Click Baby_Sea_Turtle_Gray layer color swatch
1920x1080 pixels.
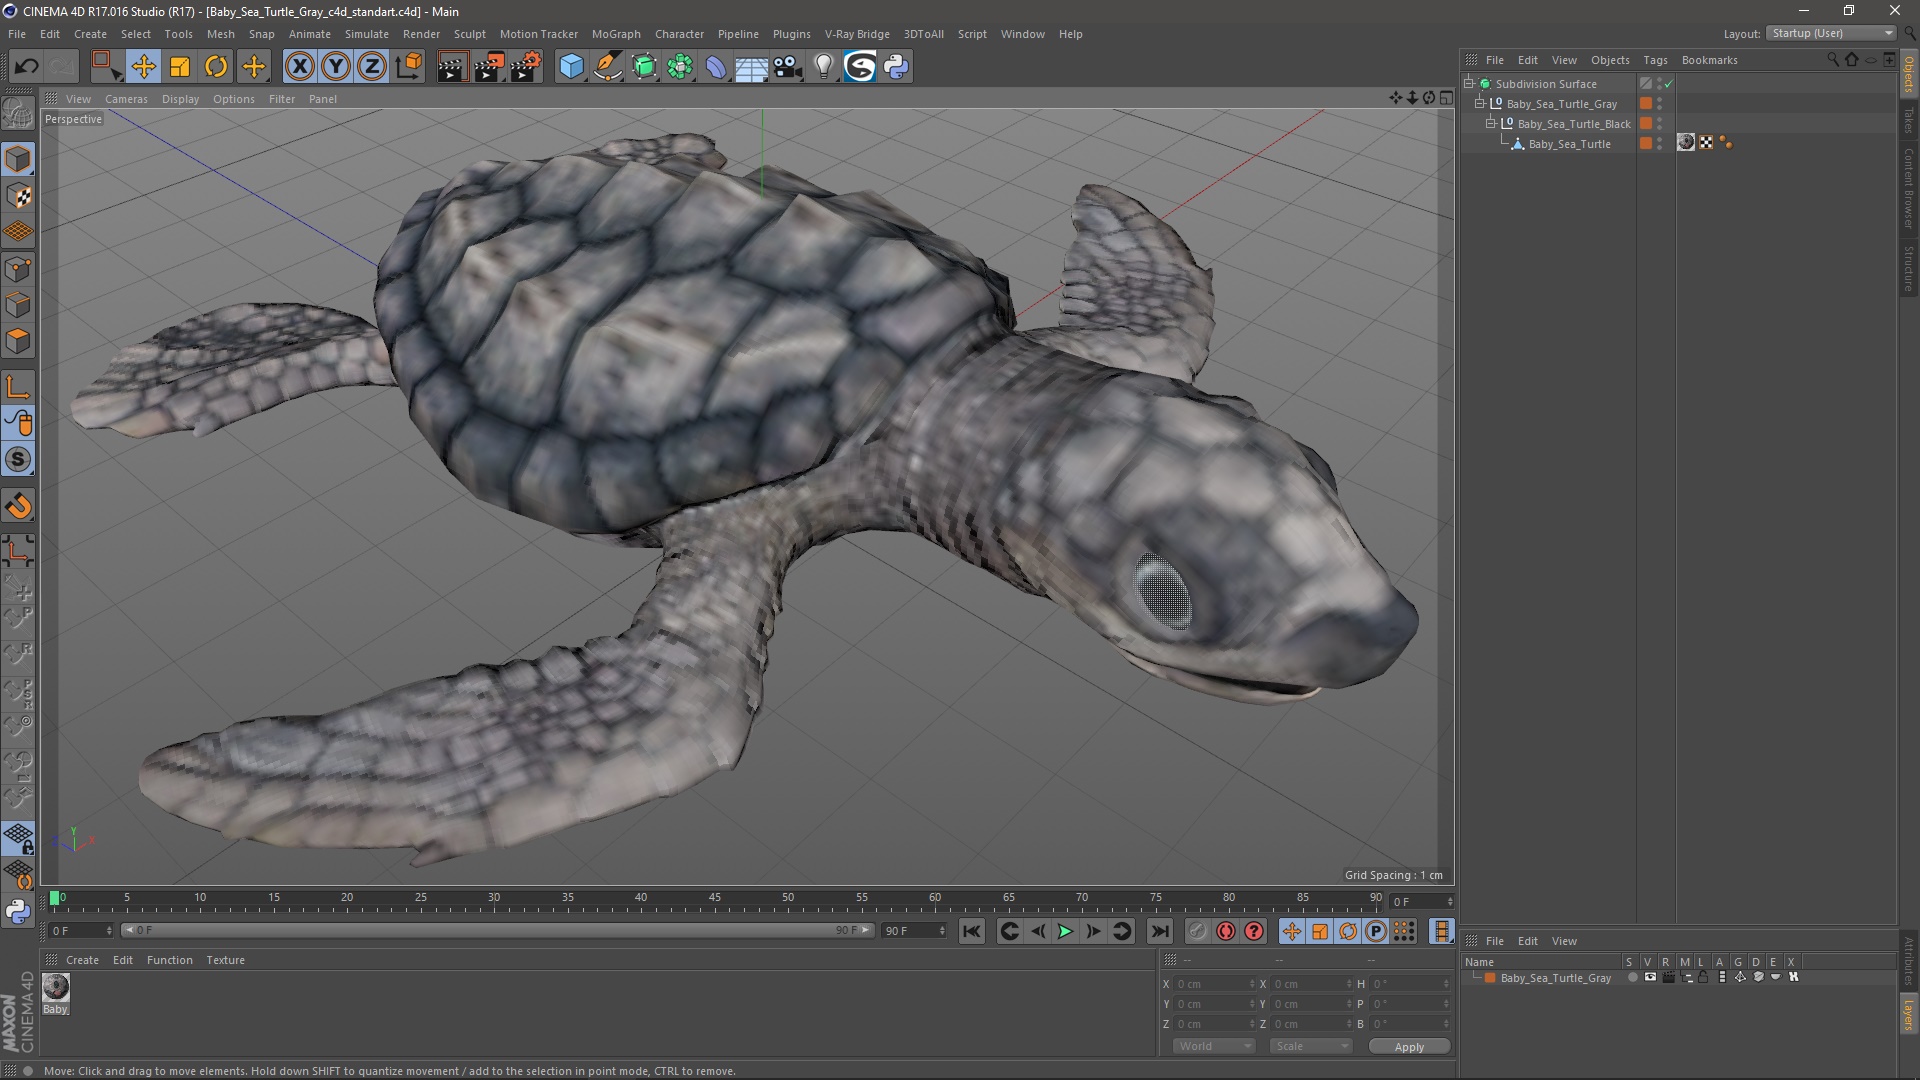(1490, 978)
